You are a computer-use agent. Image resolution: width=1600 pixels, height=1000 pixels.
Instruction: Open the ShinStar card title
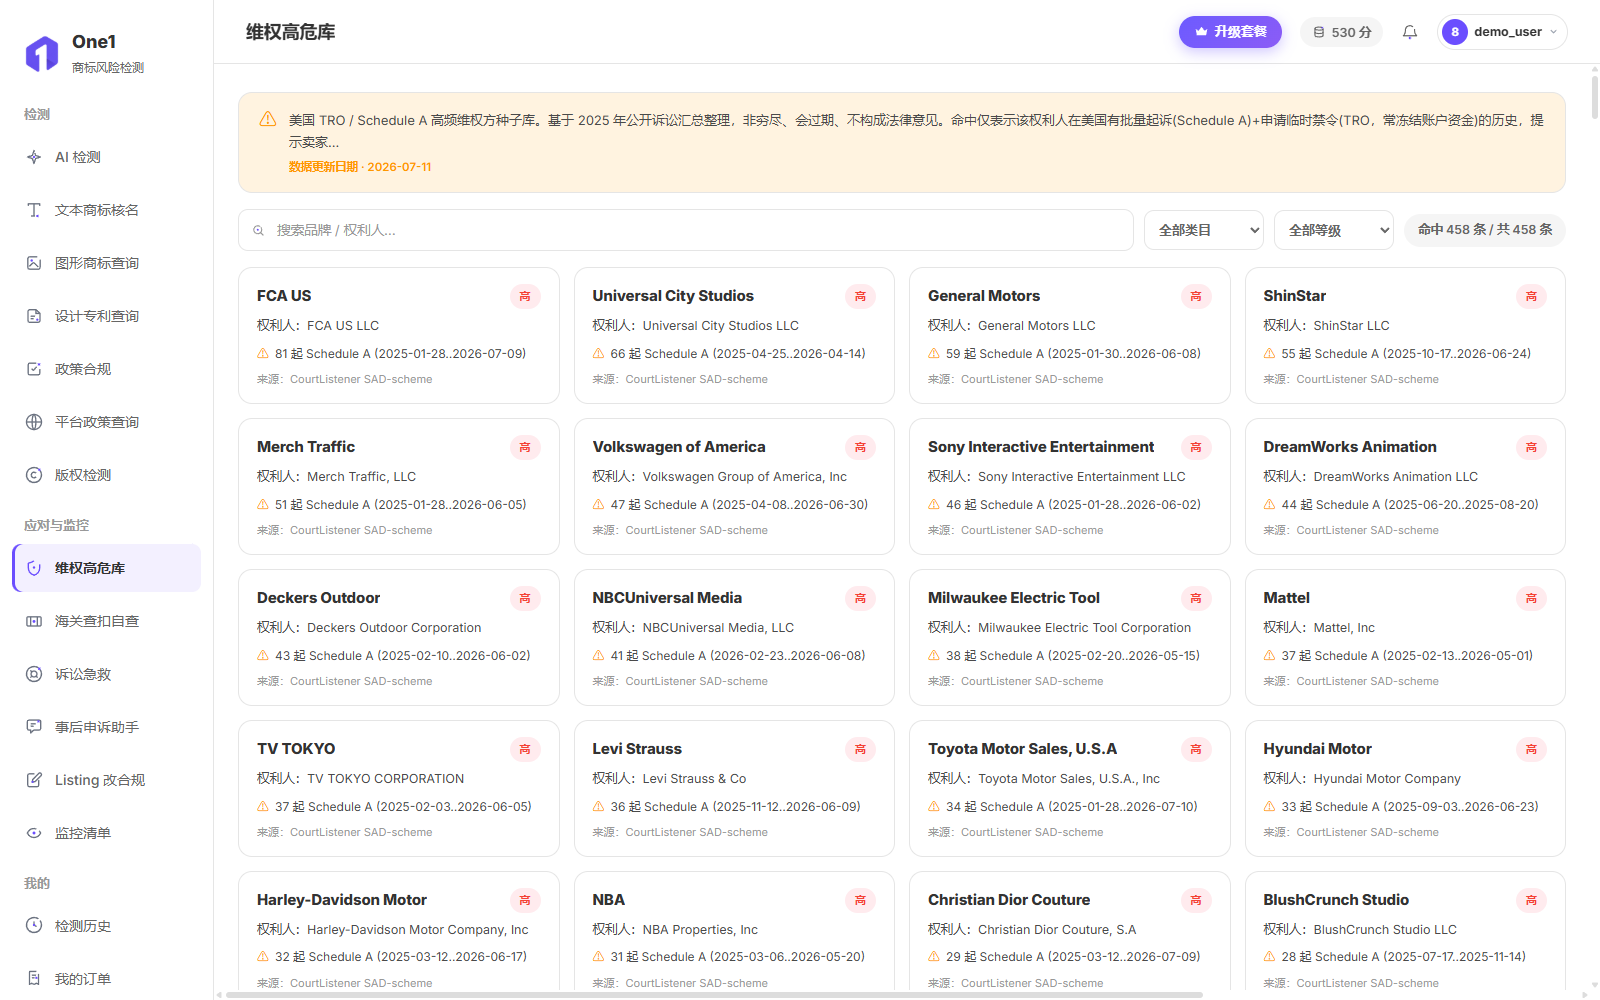tap(1294, 296)
